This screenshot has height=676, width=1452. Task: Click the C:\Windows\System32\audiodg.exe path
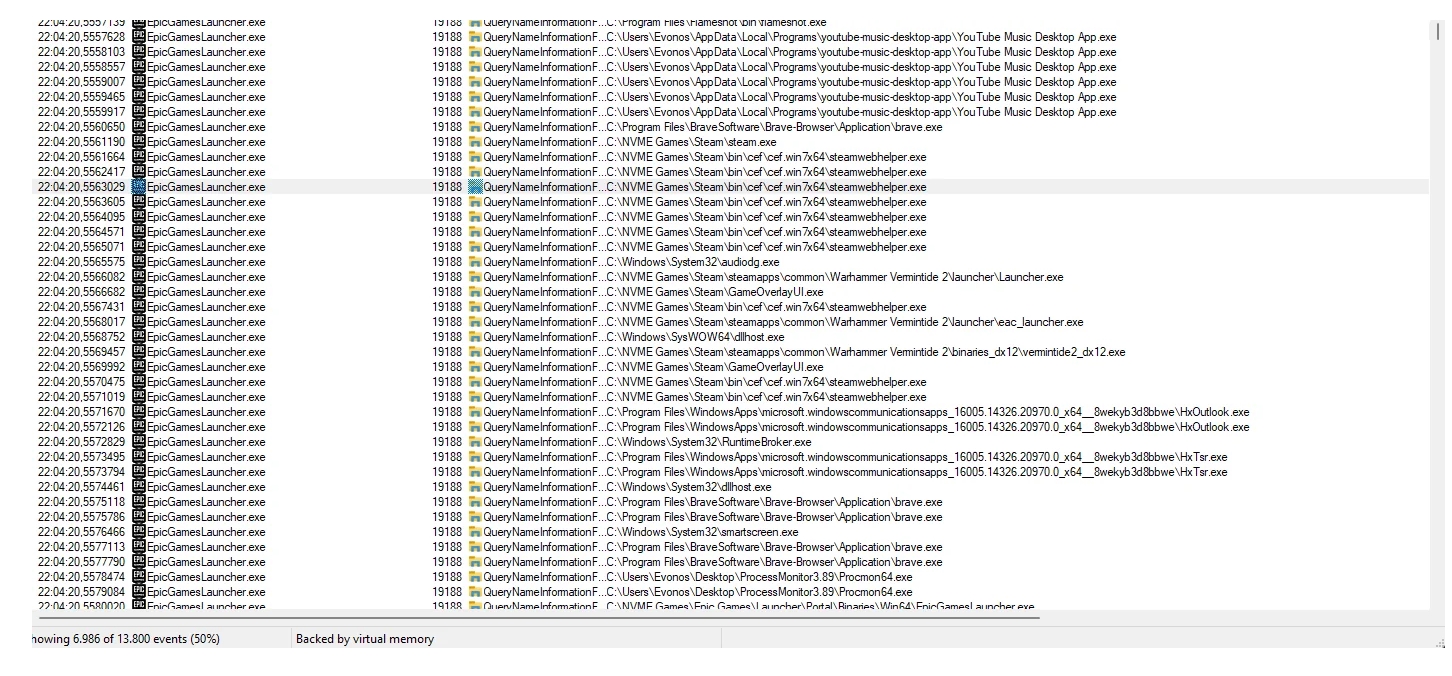click(x=693, y=262)
